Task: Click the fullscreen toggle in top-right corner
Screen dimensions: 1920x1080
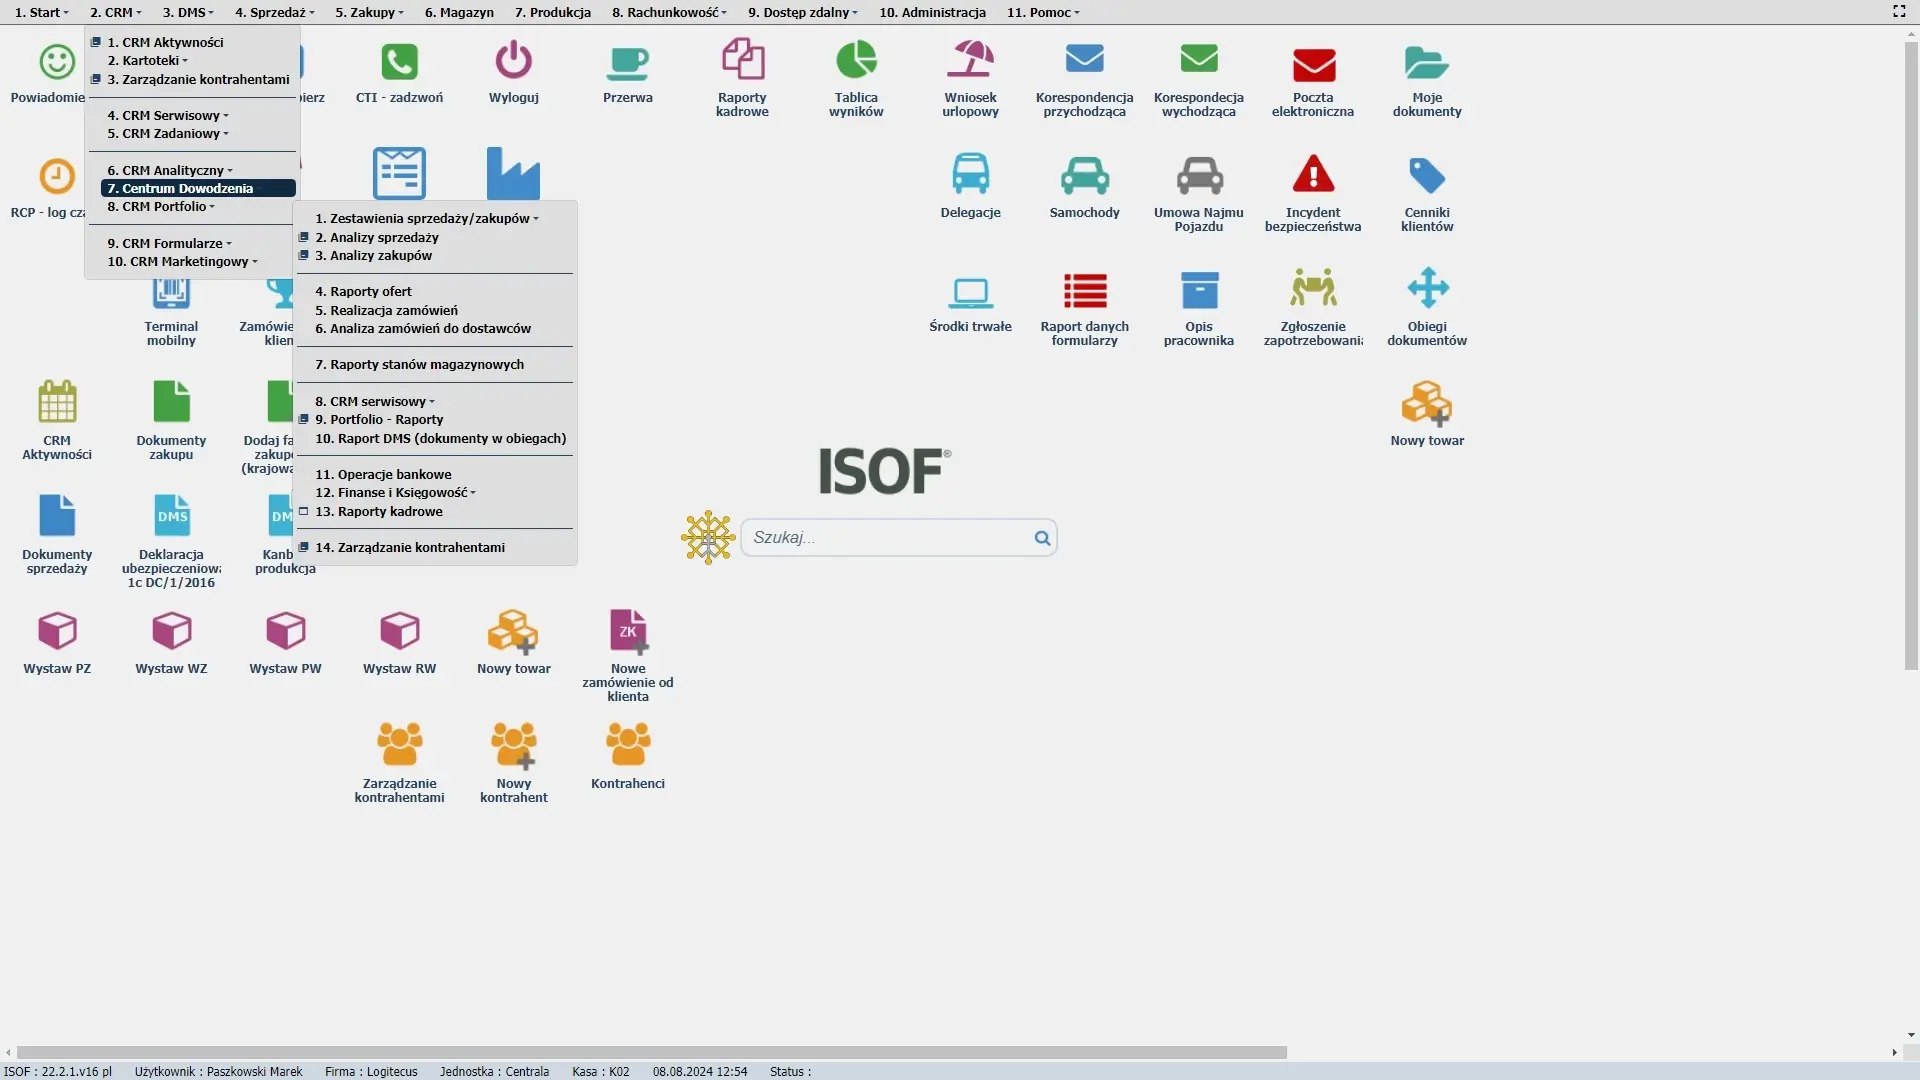Action: pyautogui.click(x=1898, y=12)
